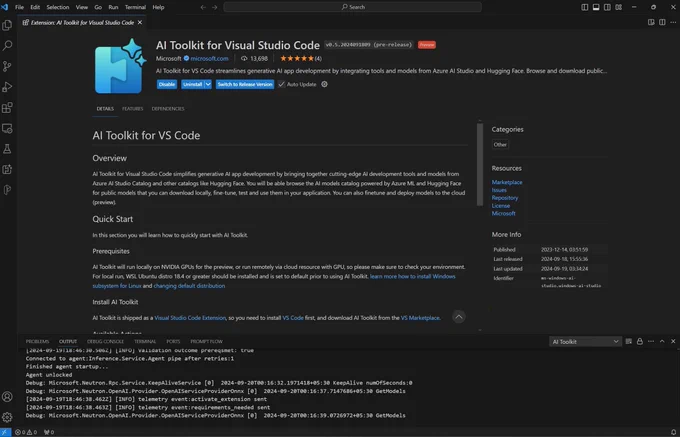The height and width of the screenshot is (437, 680).
Task: Toggle output auto-scroll lock
Action: tap(640, 342)
